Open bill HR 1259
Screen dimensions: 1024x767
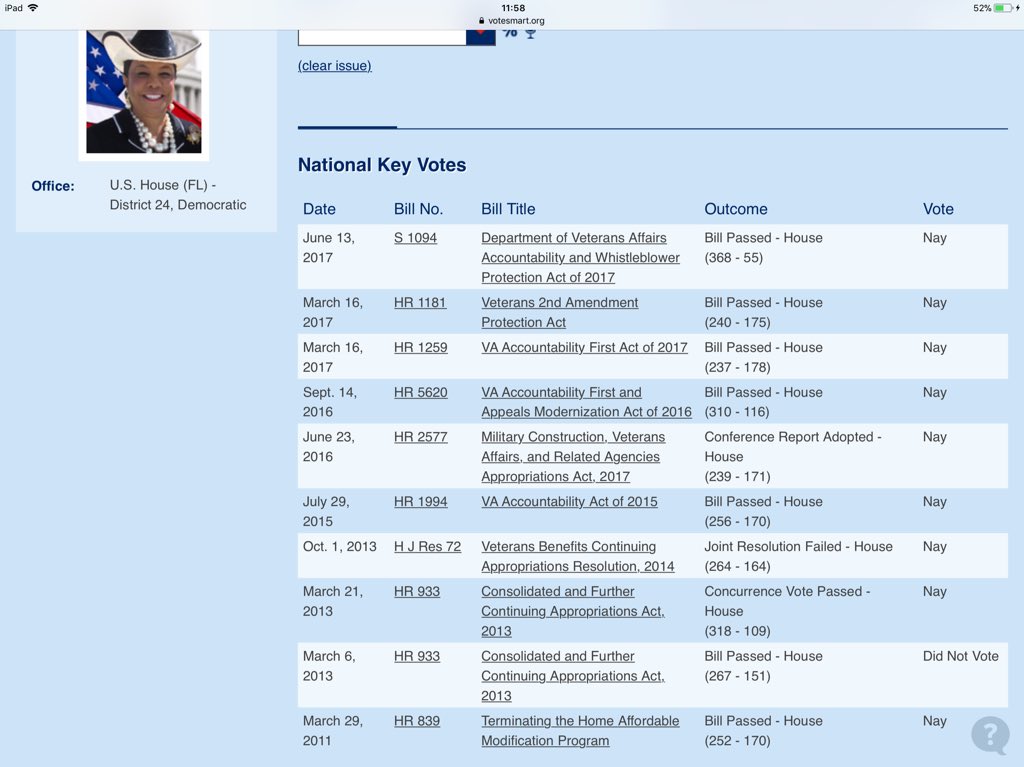tap(421, 348)
